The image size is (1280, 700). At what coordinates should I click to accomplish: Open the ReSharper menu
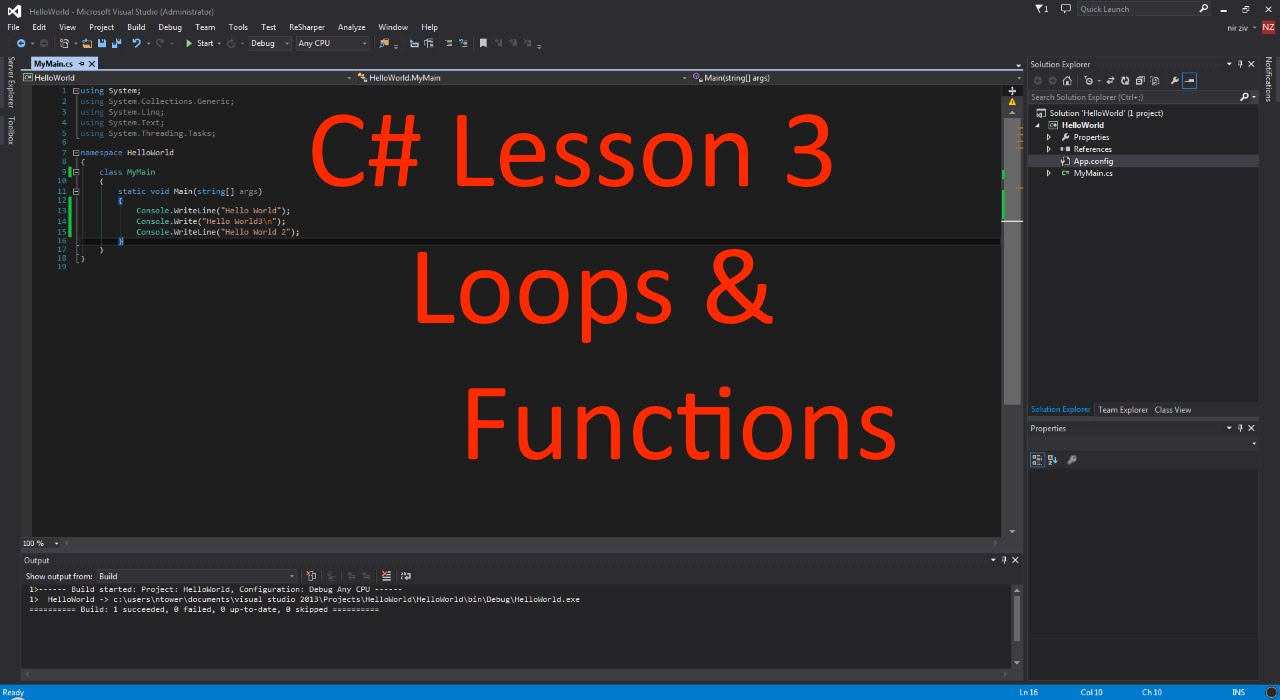pyautogui.click(x=307, y=27)
